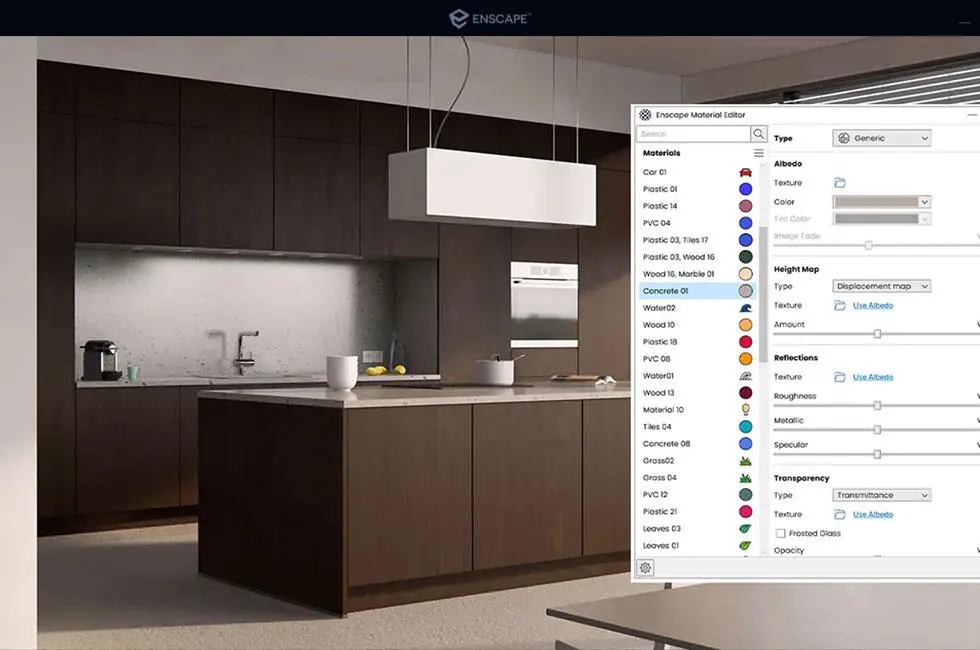980x650 pixels.
Task: Click the Image Fade slider handle
Action: (x=868, y=246)
